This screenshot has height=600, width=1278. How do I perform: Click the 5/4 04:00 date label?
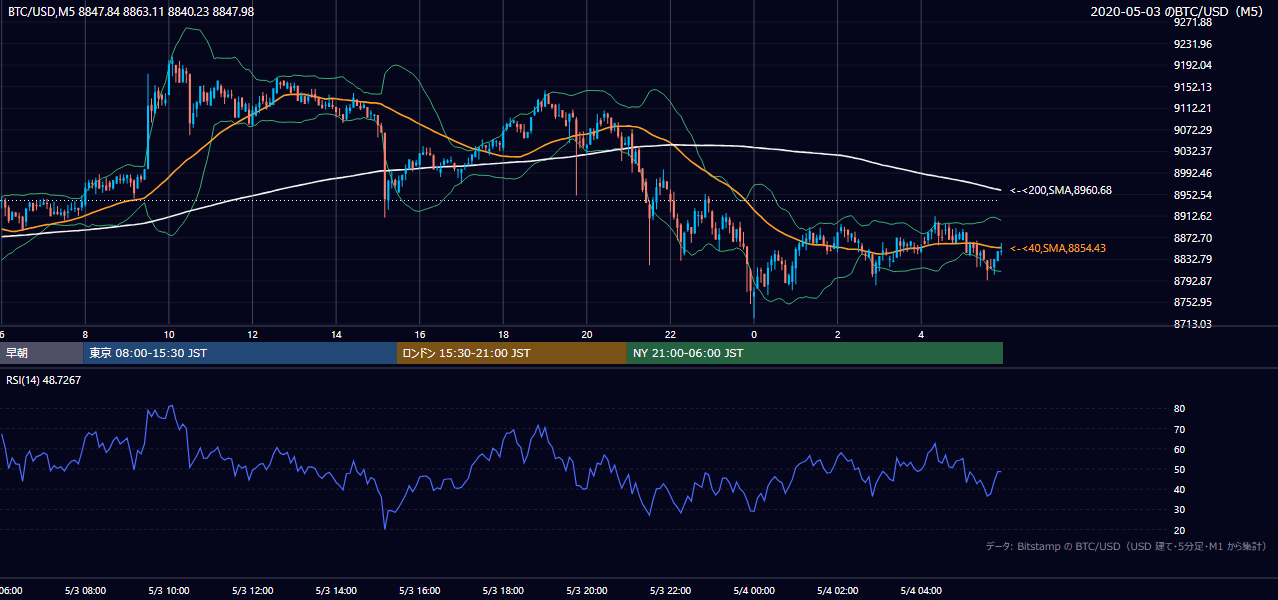click(921, 591)
